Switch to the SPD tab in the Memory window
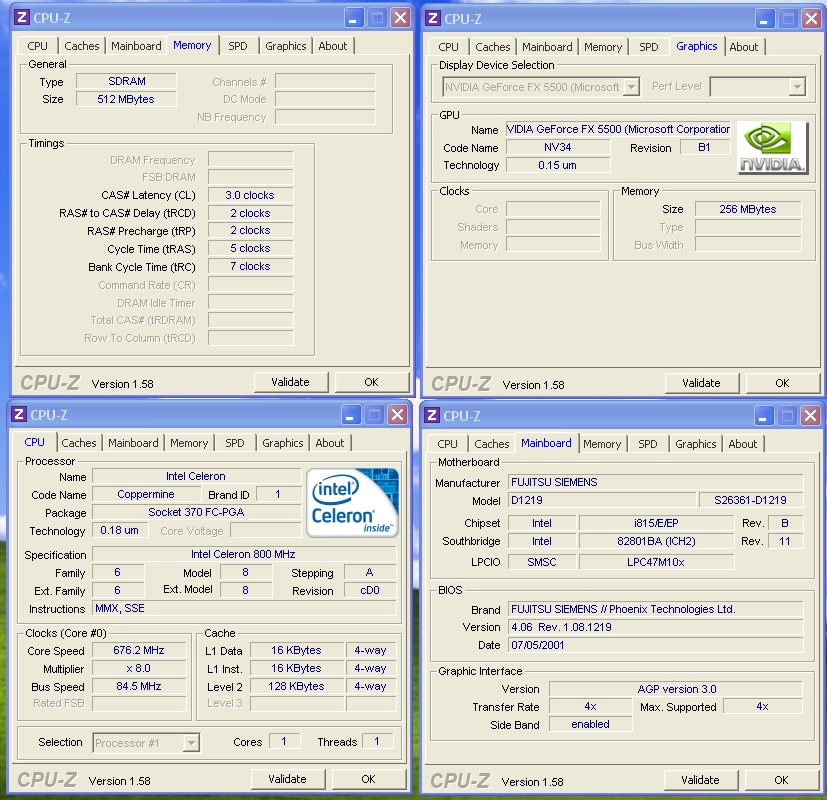827x800 pixels. click(237, 46)
